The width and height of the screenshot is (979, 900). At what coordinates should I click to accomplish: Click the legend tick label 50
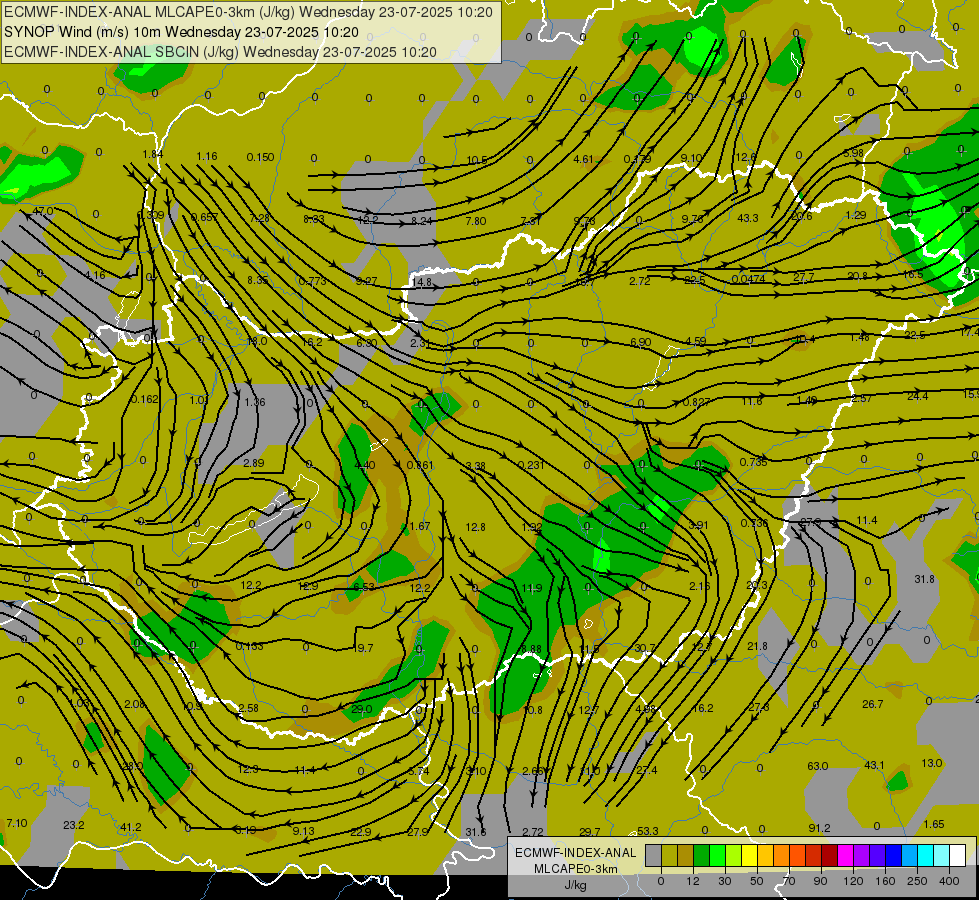pos(756,881)
